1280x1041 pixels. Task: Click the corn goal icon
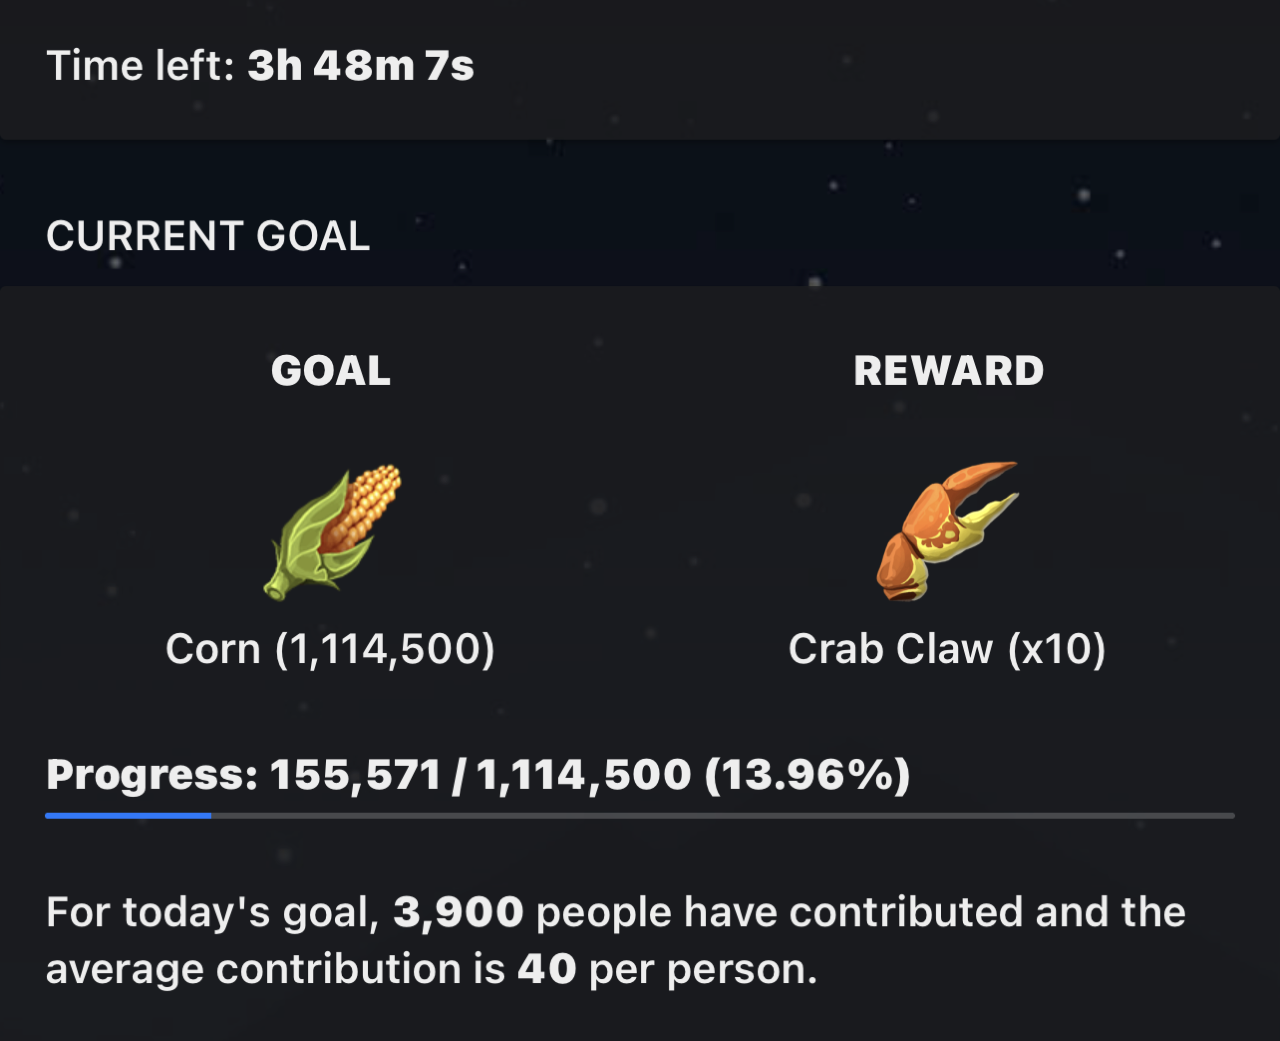332,531
